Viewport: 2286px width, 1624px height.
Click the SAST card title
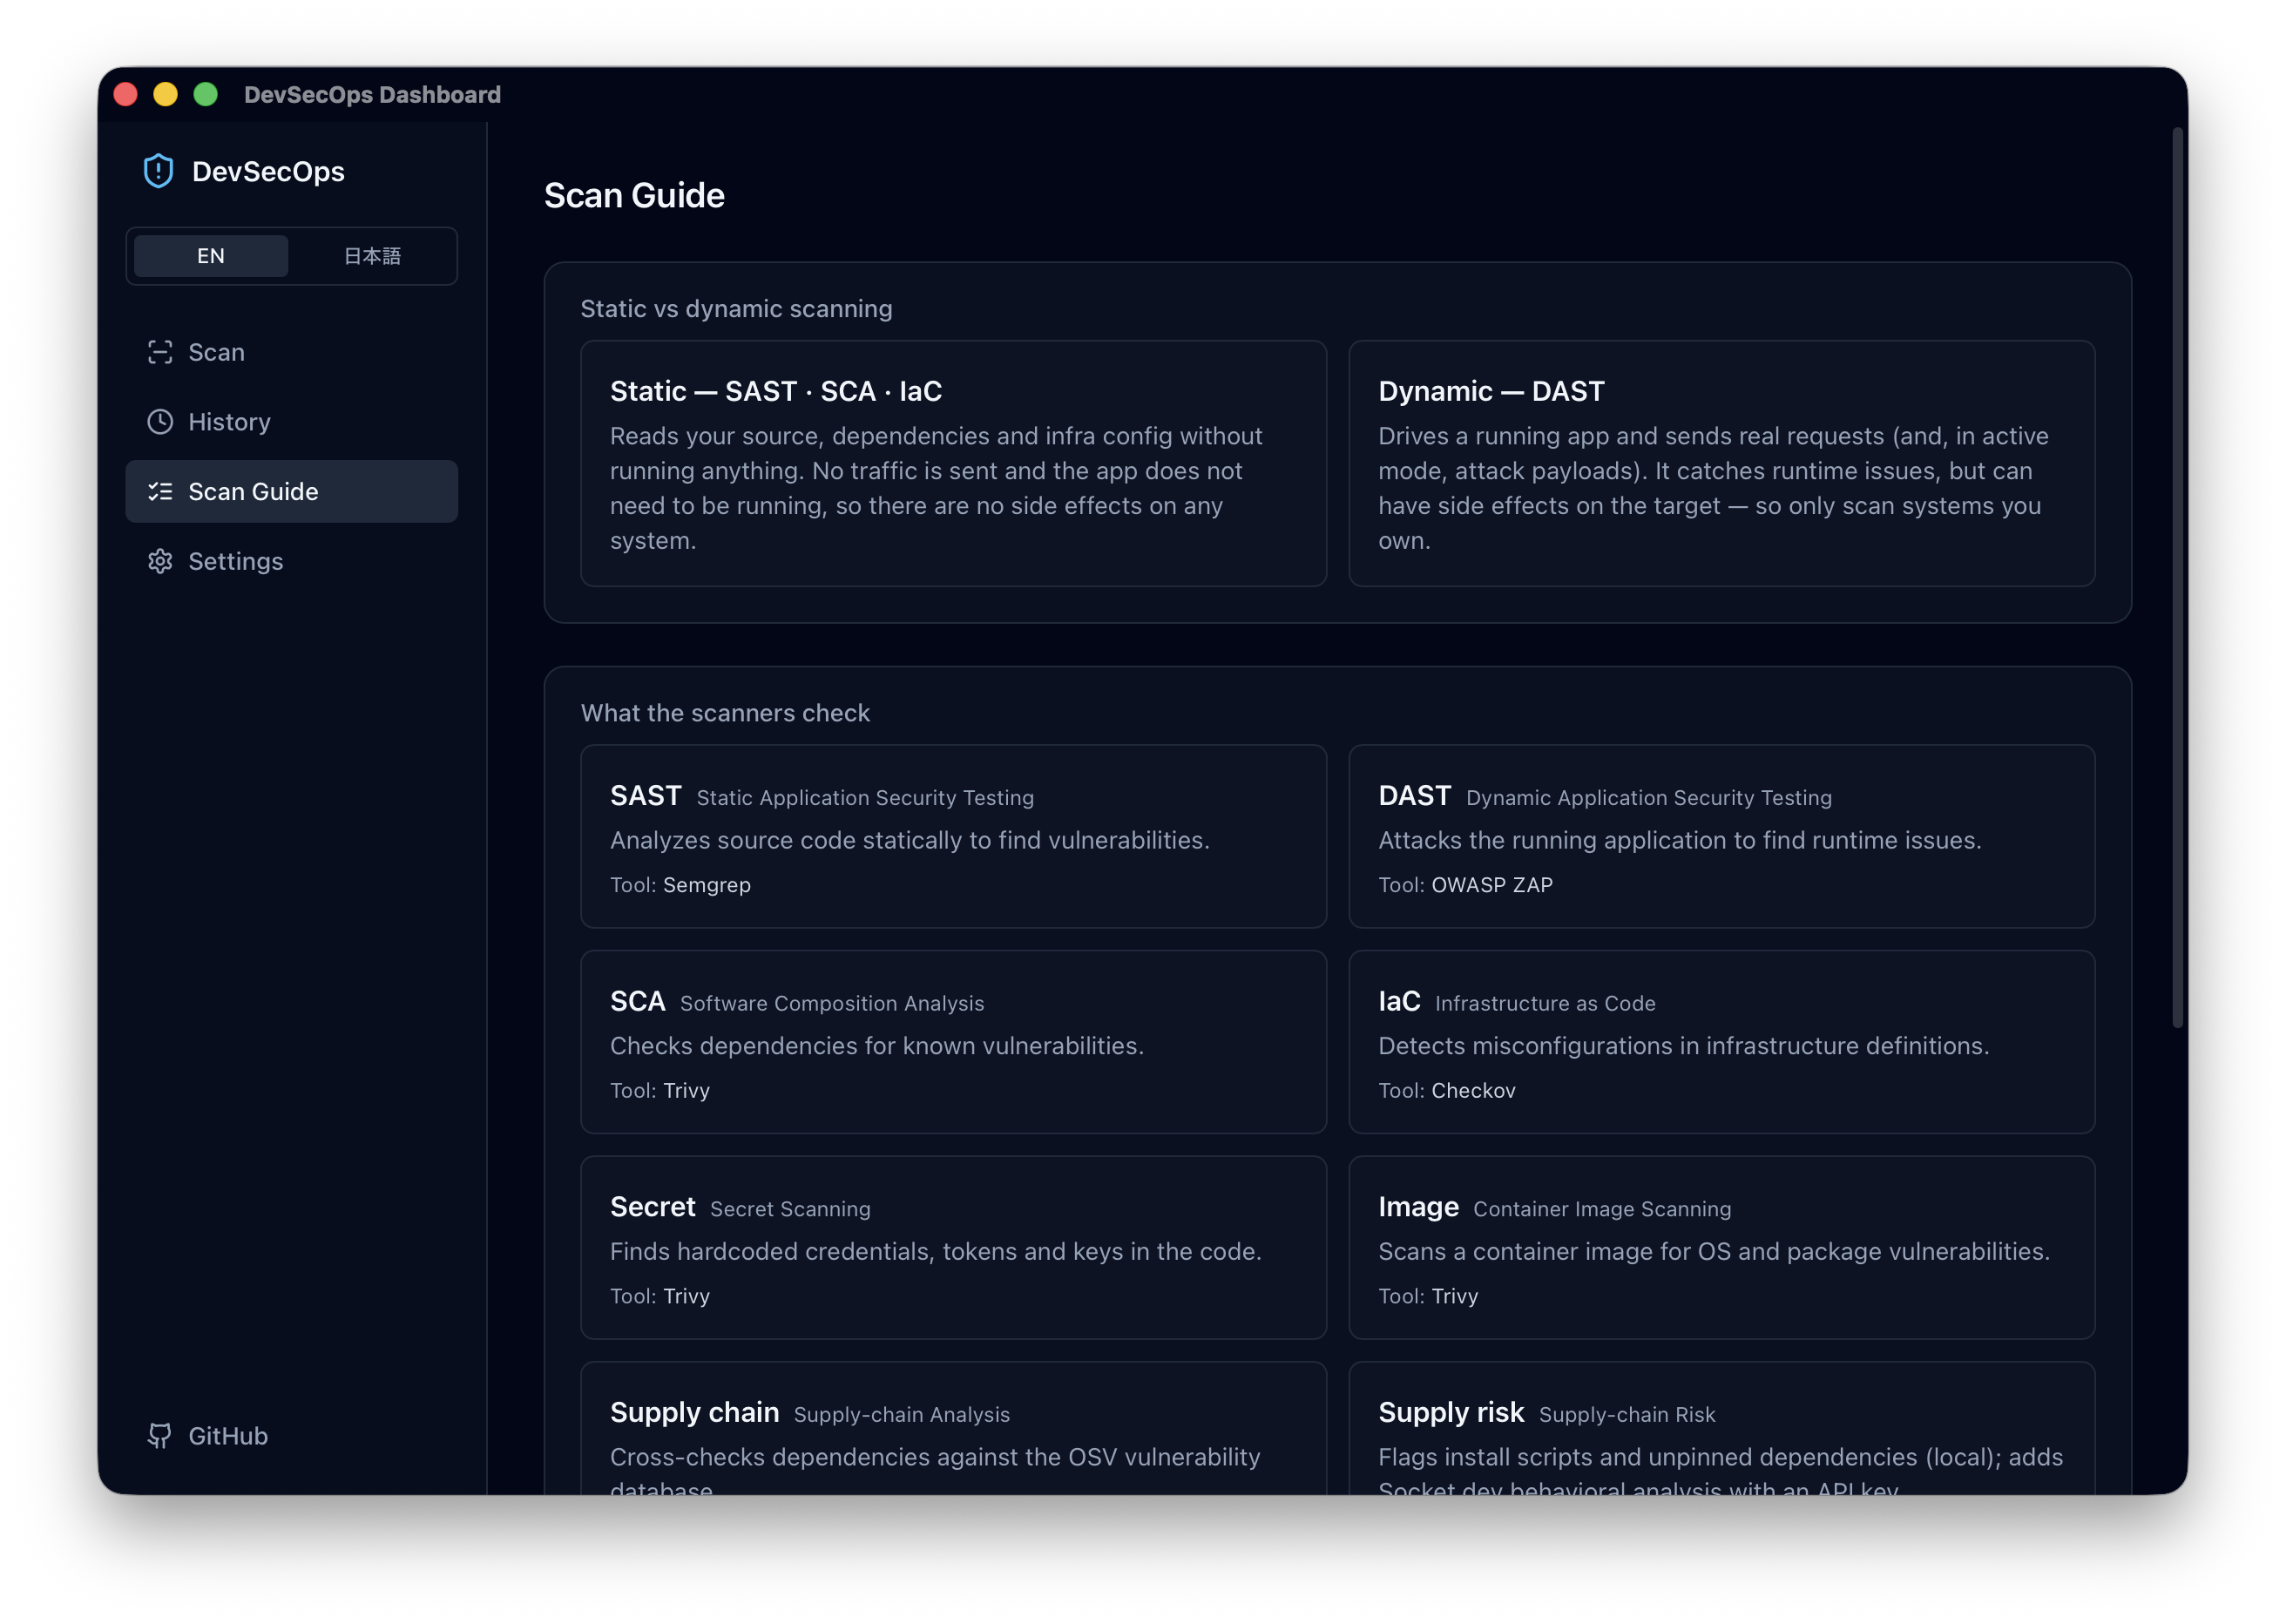[646, 795]
